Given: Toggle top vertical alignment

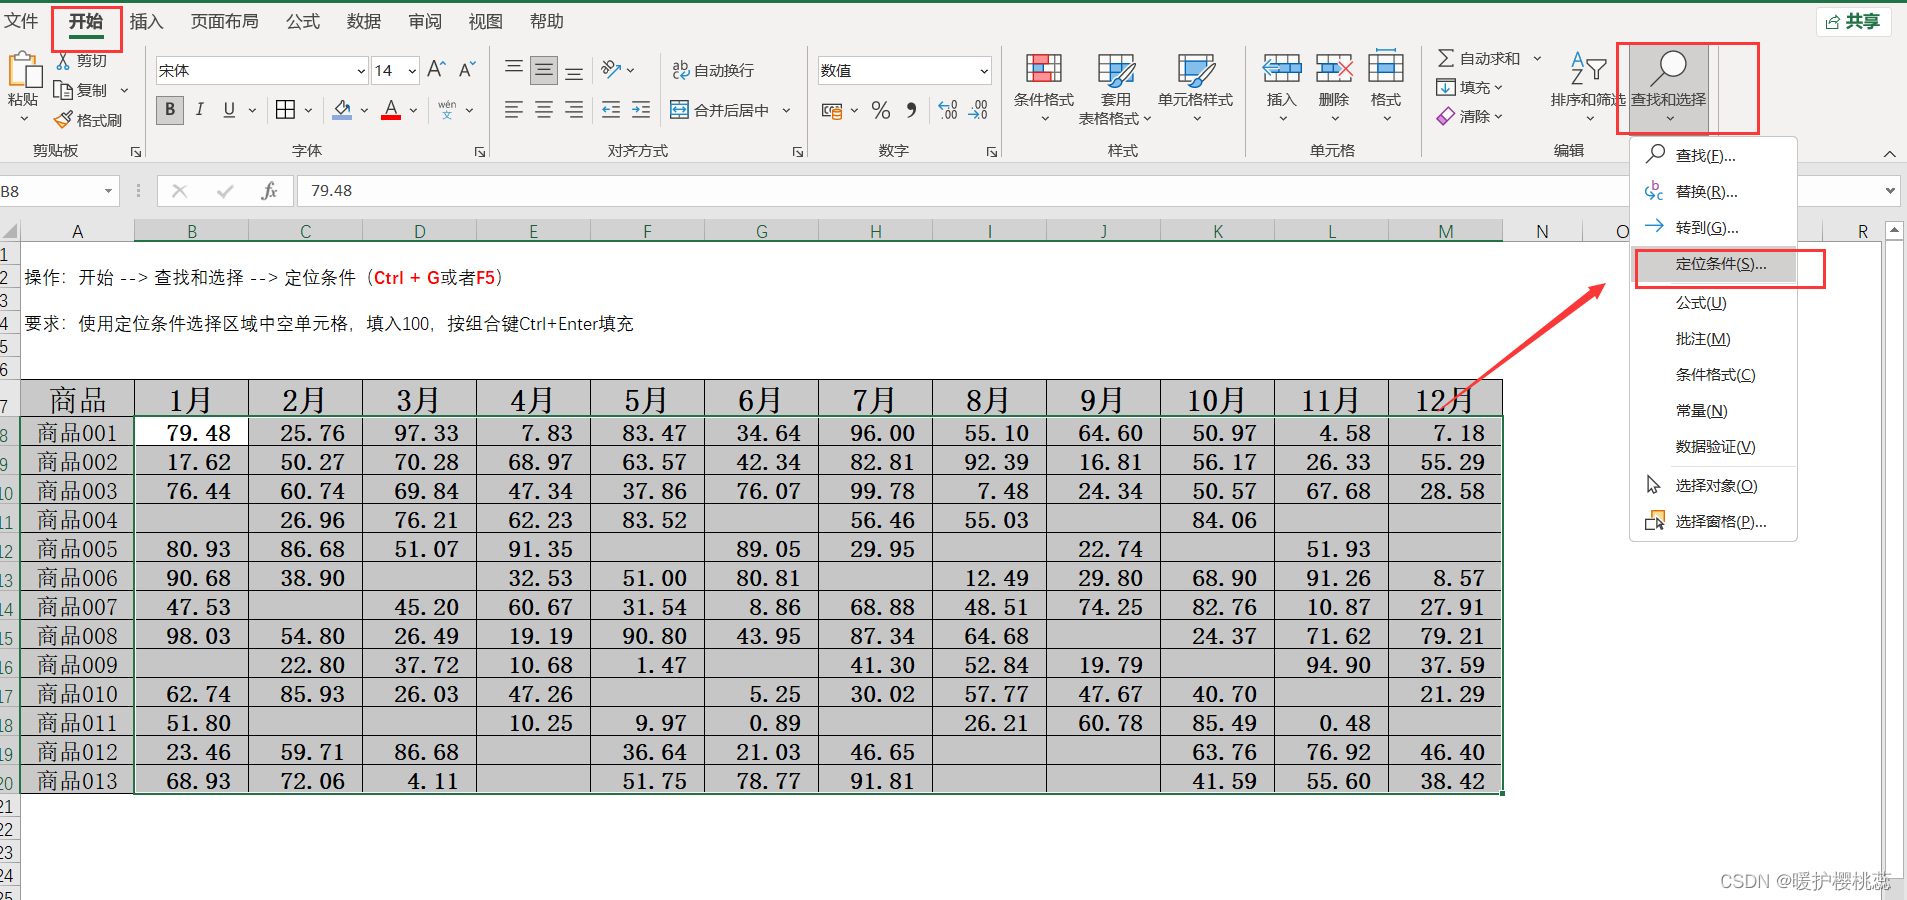Looking at the screenshot, I should [514, 70].
